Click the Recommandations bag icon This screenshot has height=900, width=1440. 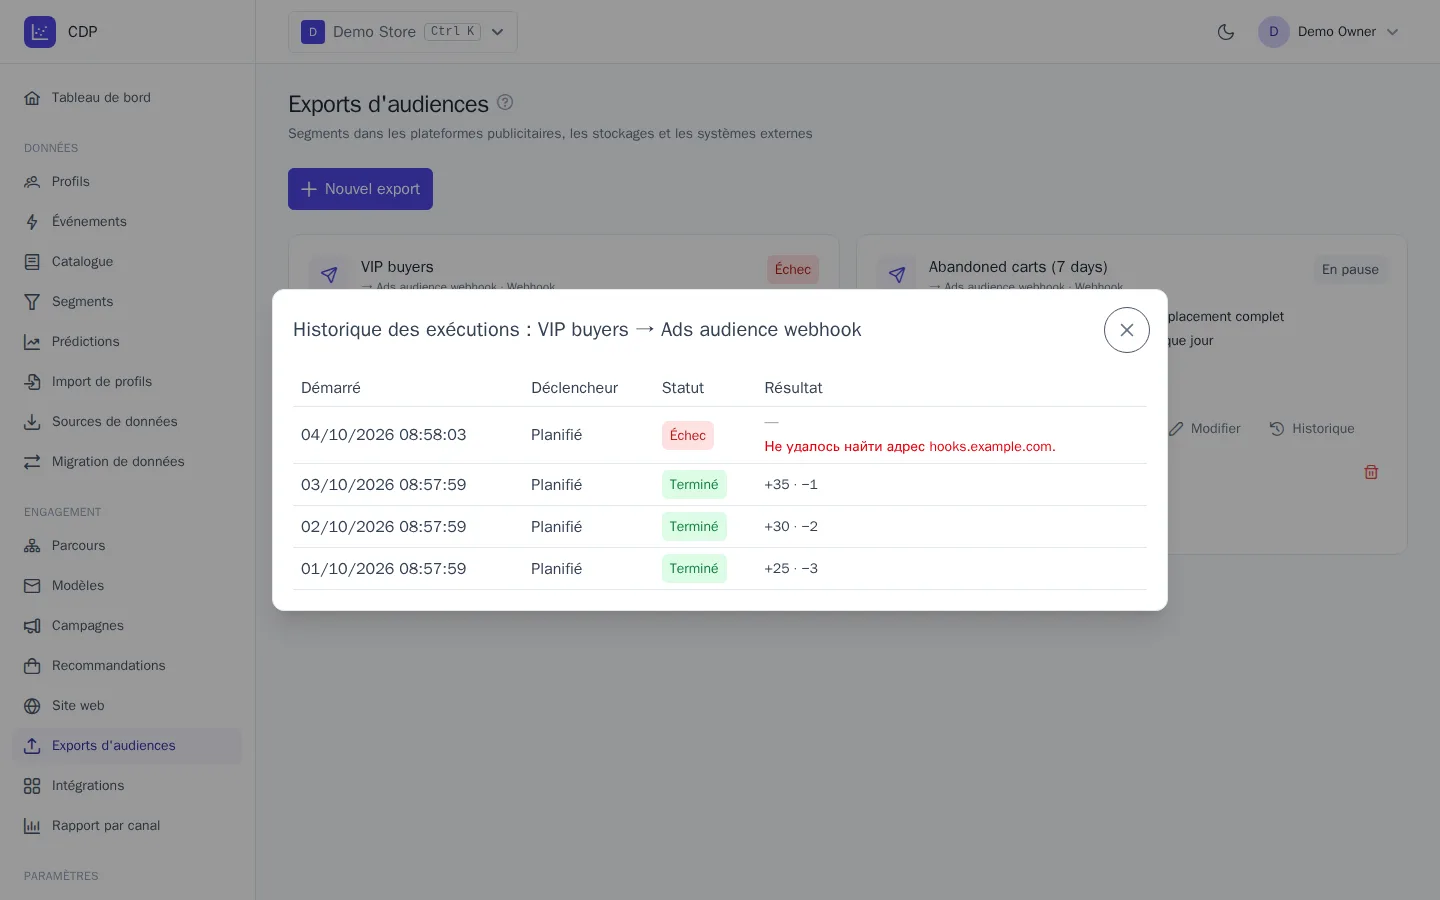(x=32, y=666)
